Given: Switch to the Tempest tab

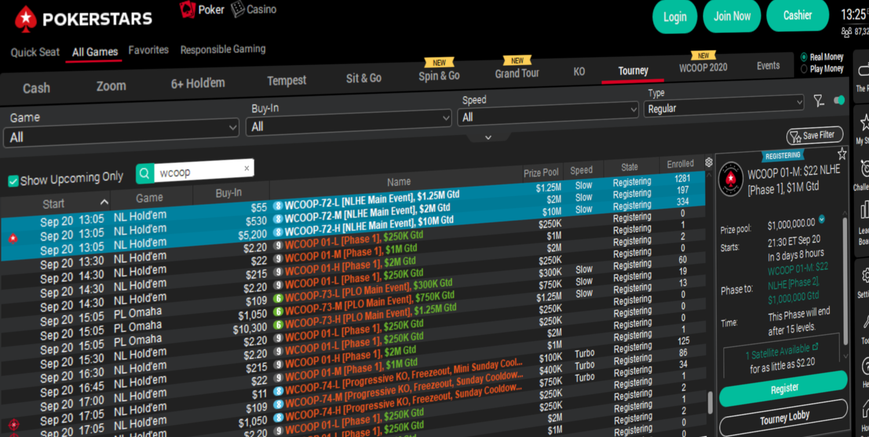Looking at the screenshot, I should (x=287, y=81).
